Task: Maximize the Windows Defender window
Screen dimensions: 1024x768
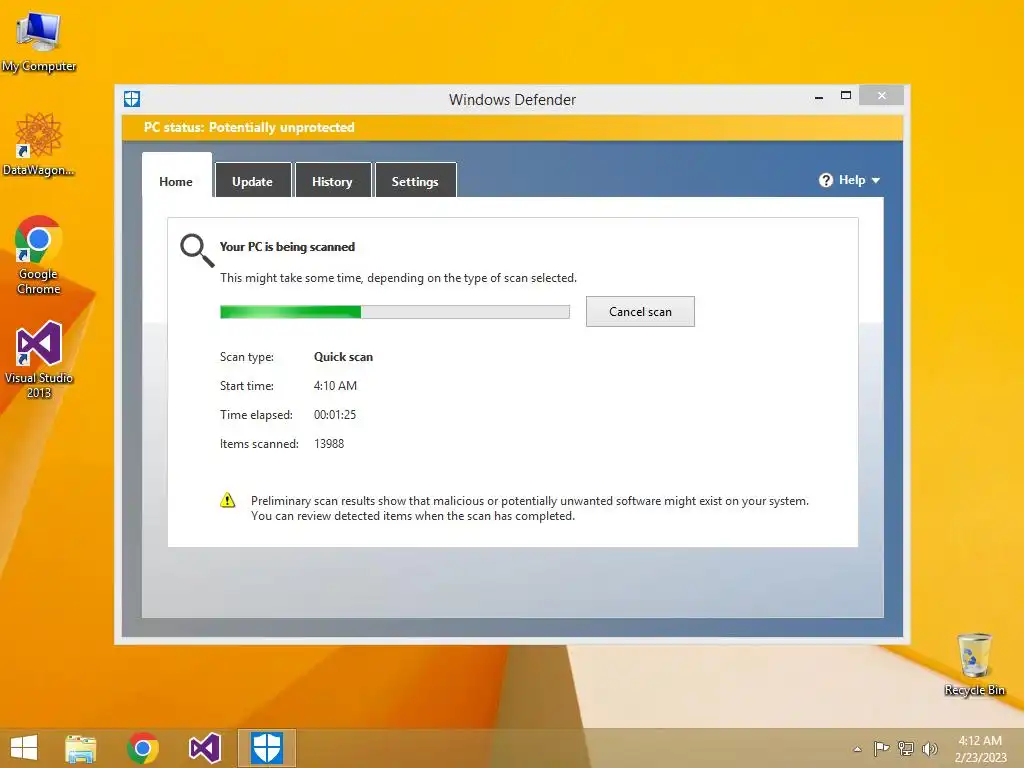Action: [x=846, y=96]
